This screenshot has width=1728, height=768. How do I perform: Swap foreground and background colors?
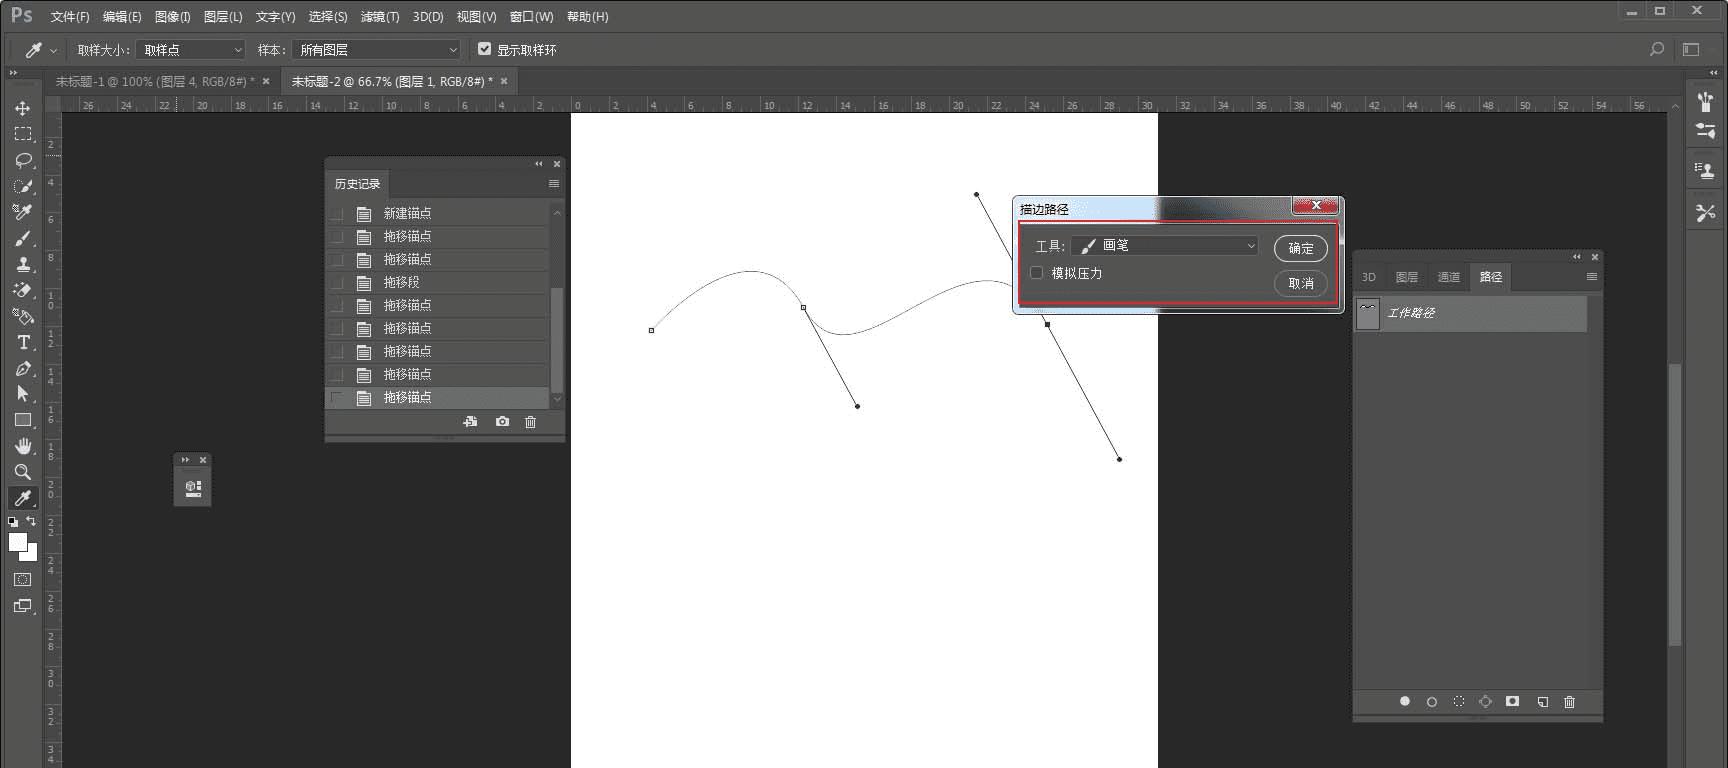pos(32,521)
